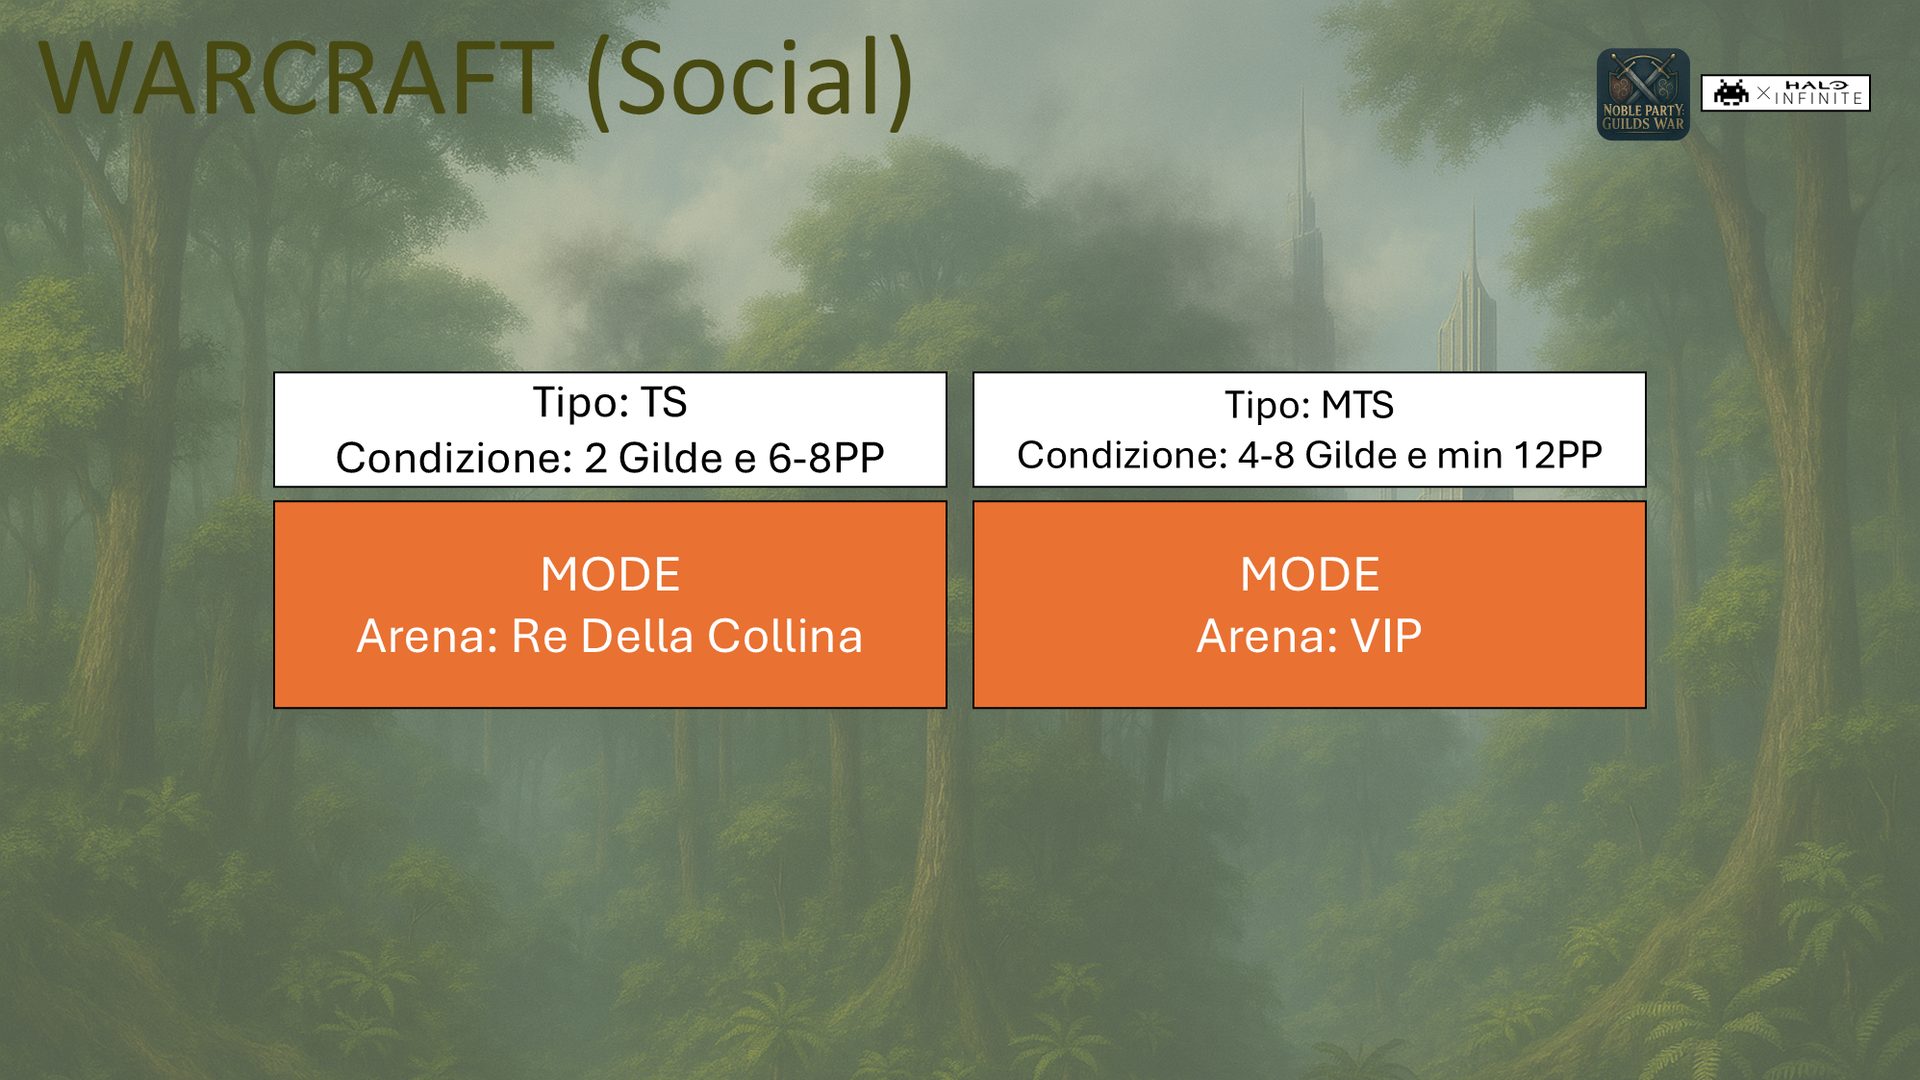Select the Condizione: 2 Gilde e 6-8PP line

click(610, 457)
